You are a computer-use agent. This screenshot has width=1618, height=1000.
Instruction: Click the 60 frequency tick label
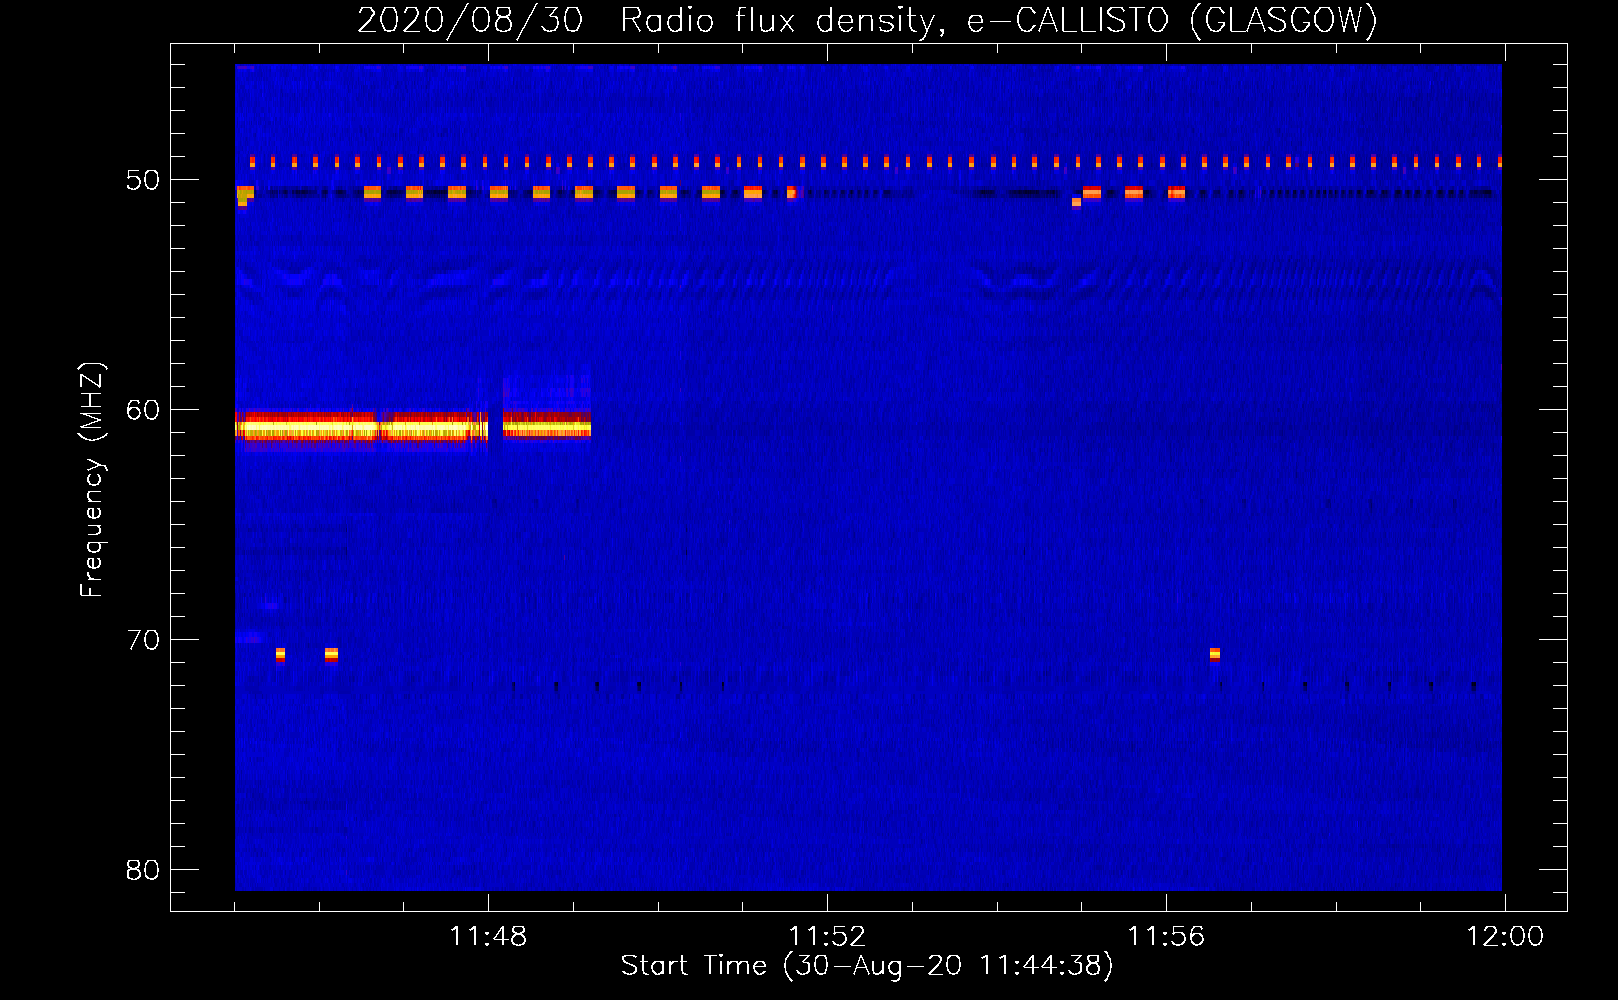(143, 410)
